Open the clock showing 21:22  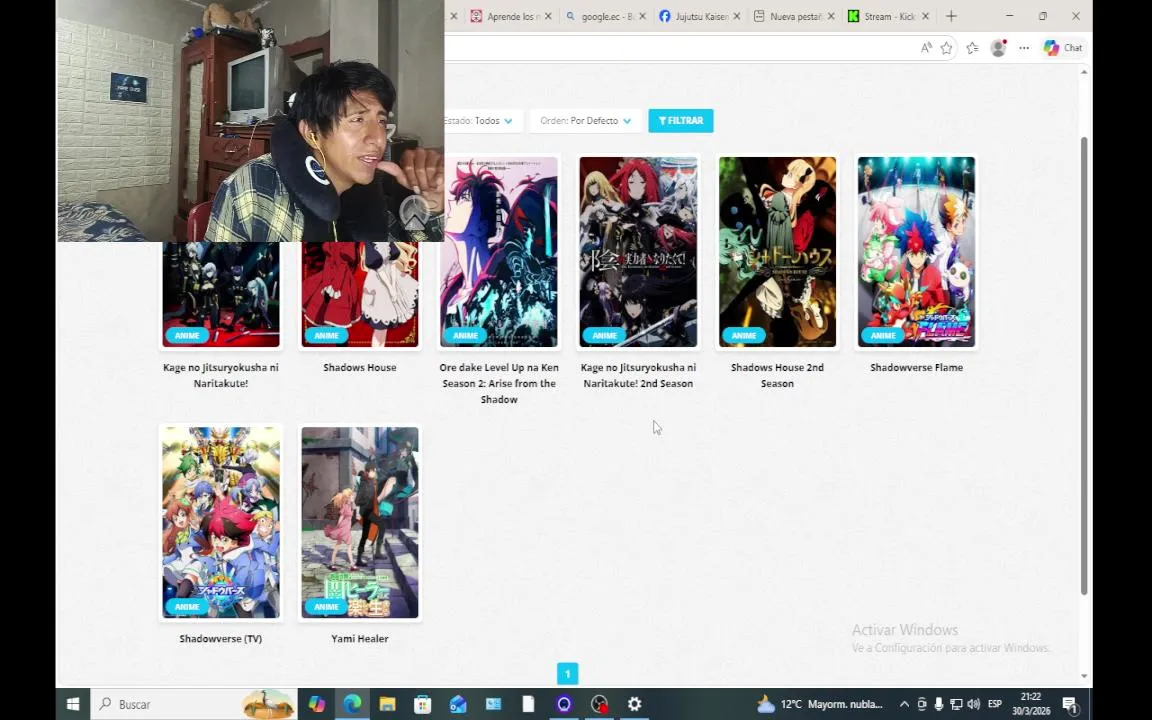point(1031,704)
